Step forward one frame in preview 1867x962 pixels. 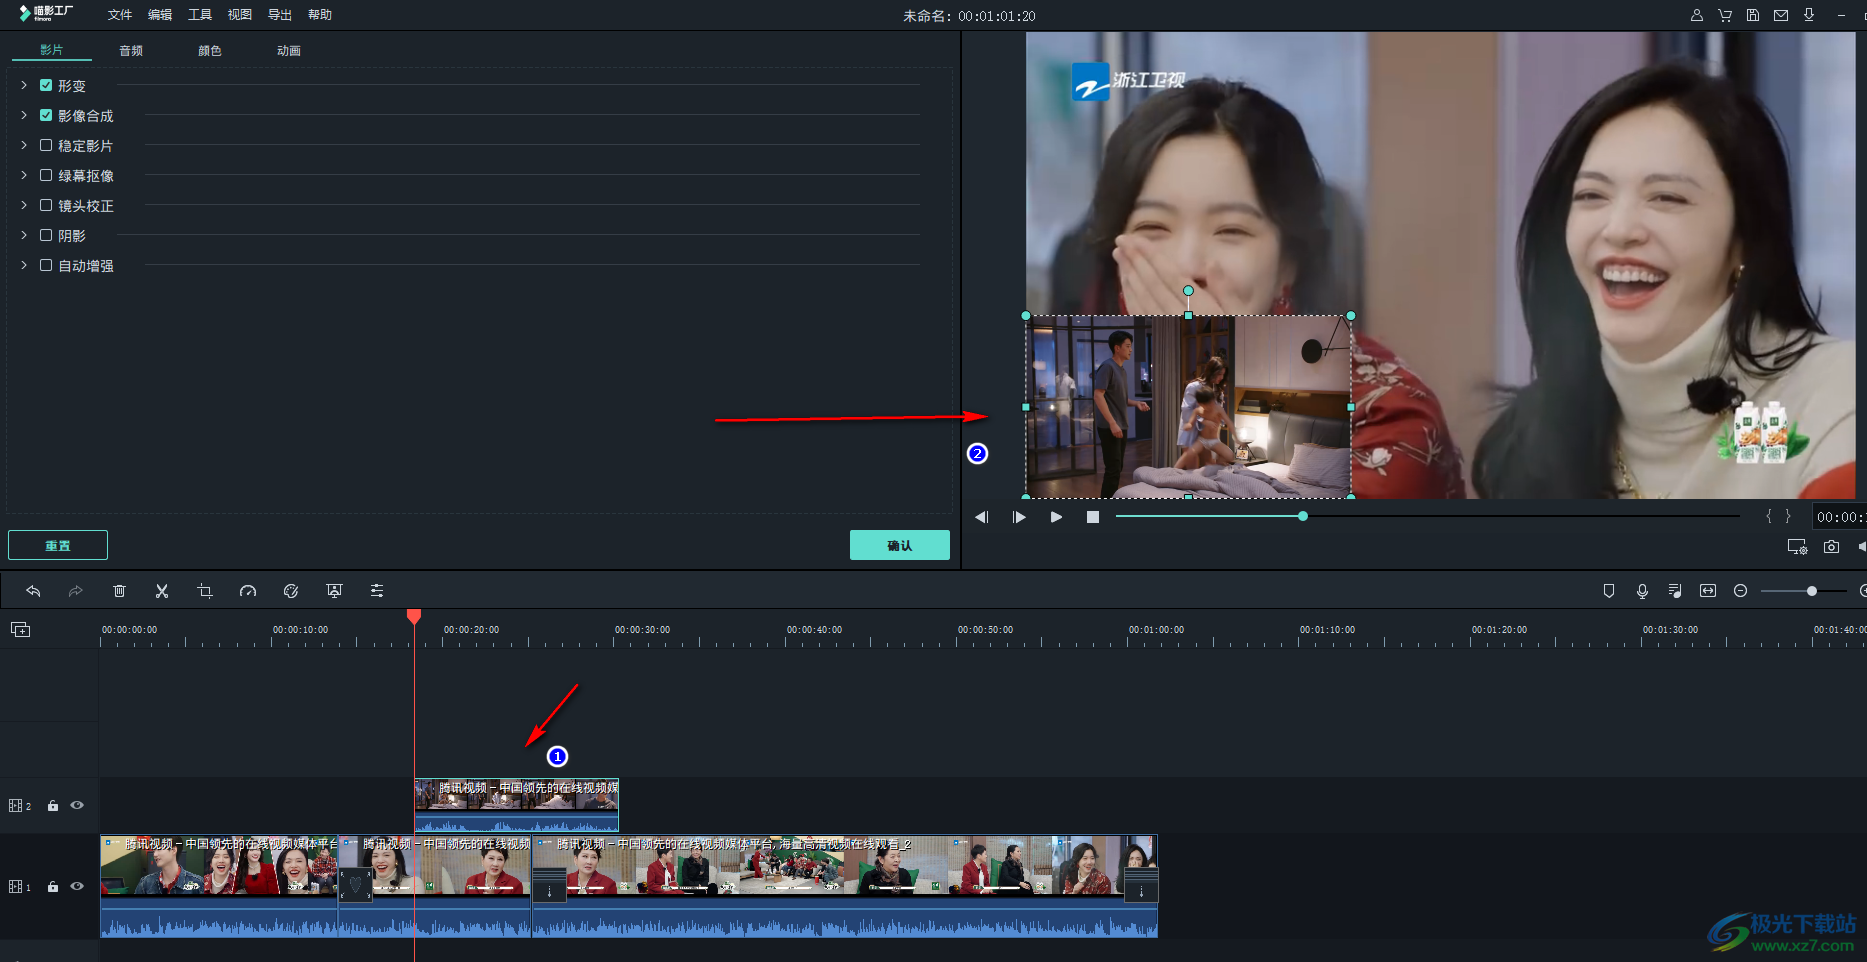click(1019, 517)
